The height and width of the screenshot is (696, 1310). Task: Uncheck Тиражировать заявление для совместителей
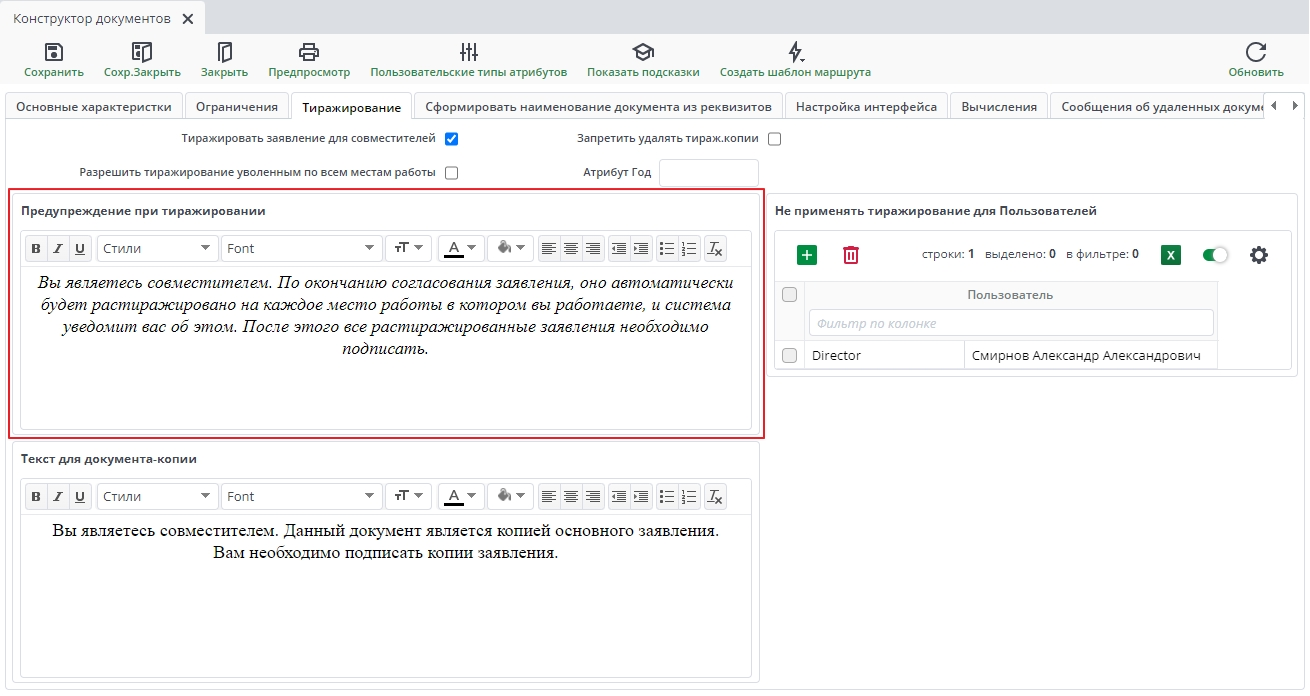(451, 139)
